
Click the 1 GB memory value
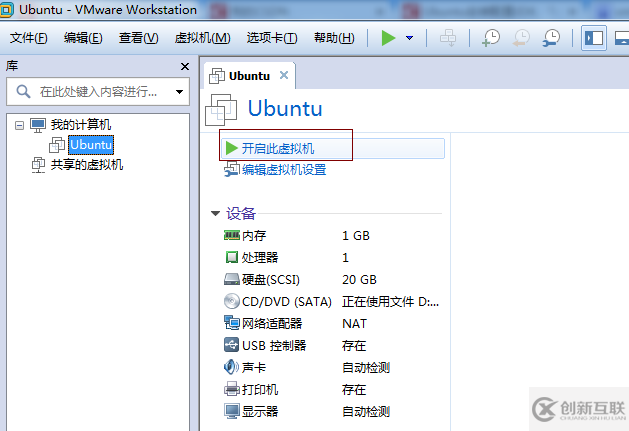pyautogui.click(x=356, y=236)
